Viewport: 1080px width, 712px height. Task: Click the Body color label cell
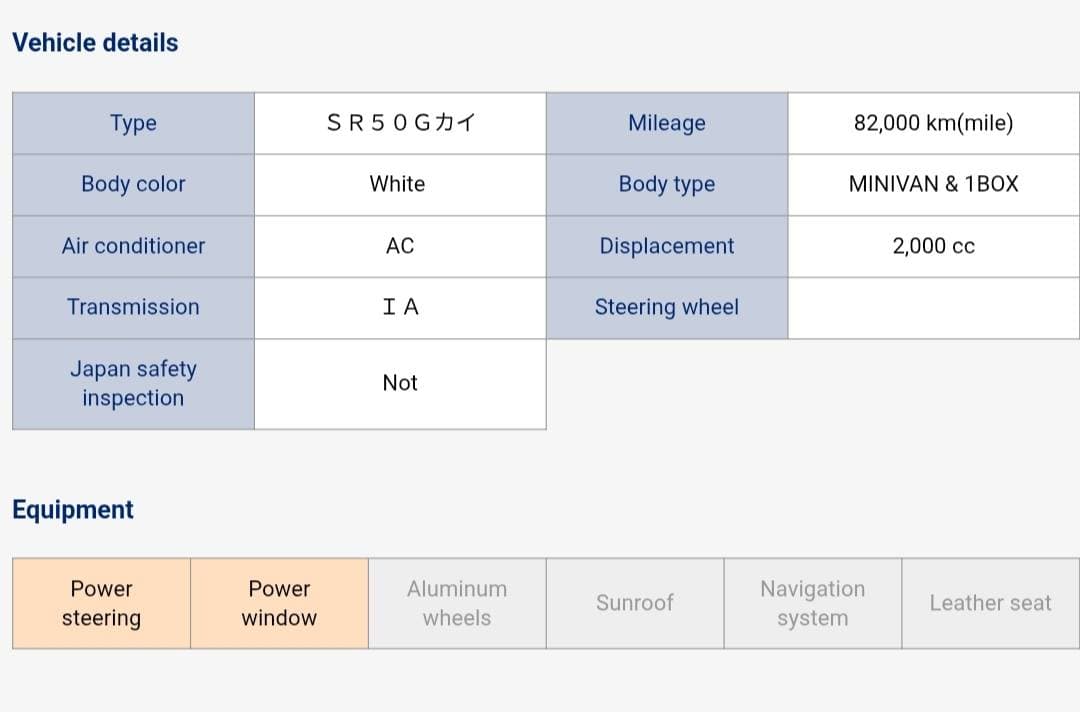[133, 184]
